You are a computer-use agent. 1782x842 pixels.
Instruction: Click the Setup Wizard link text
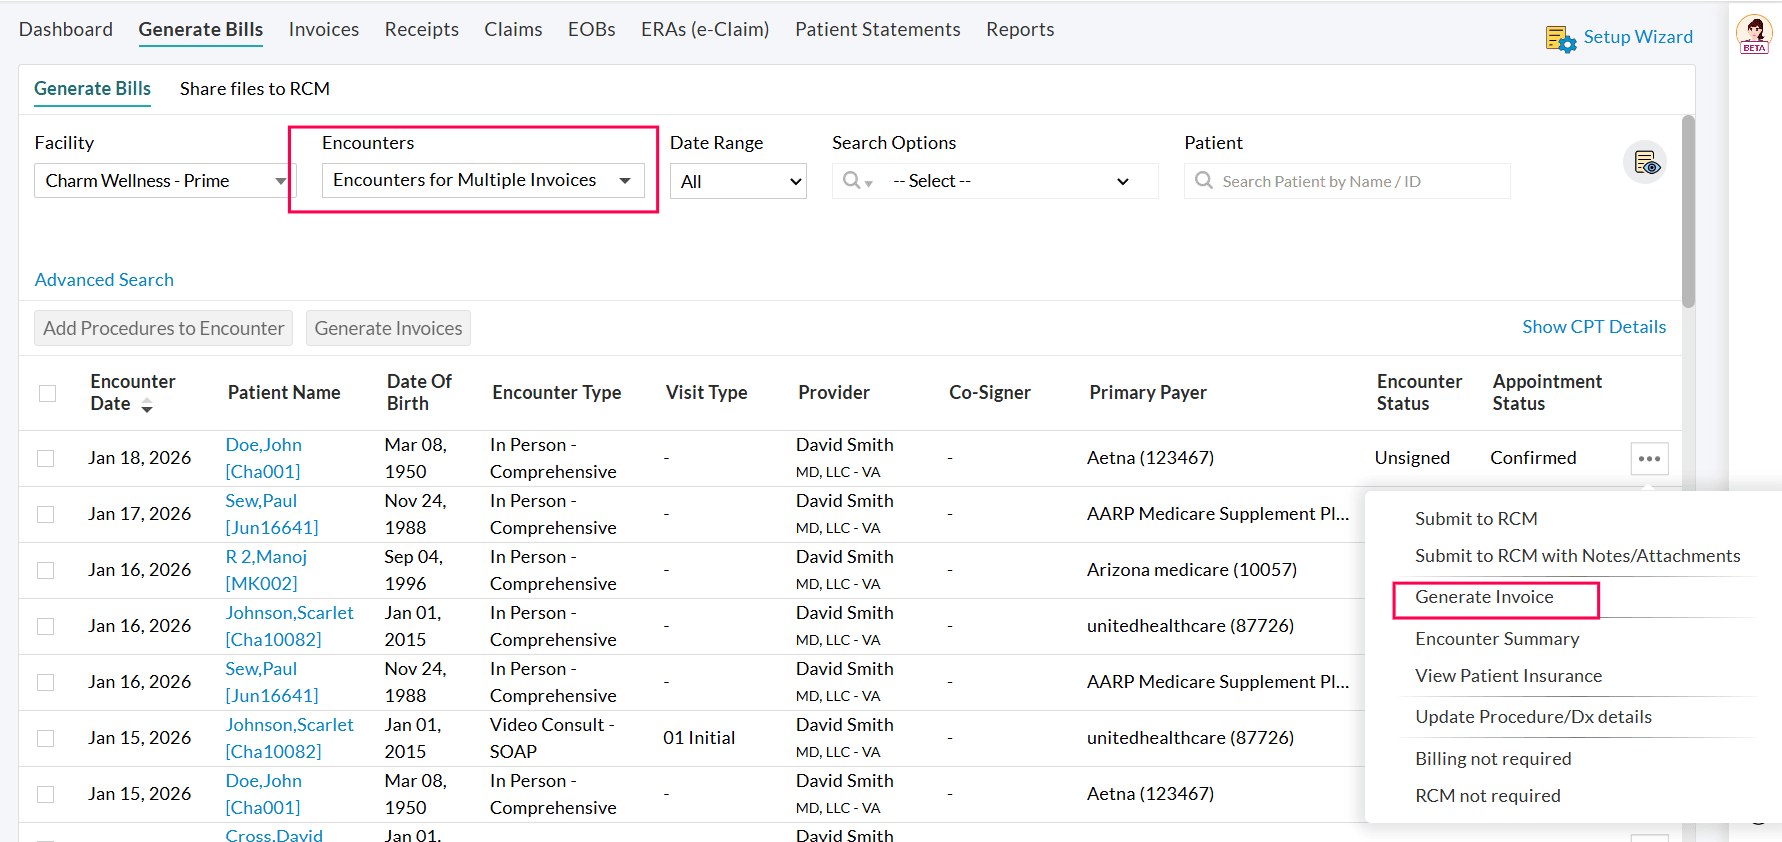1638,37
